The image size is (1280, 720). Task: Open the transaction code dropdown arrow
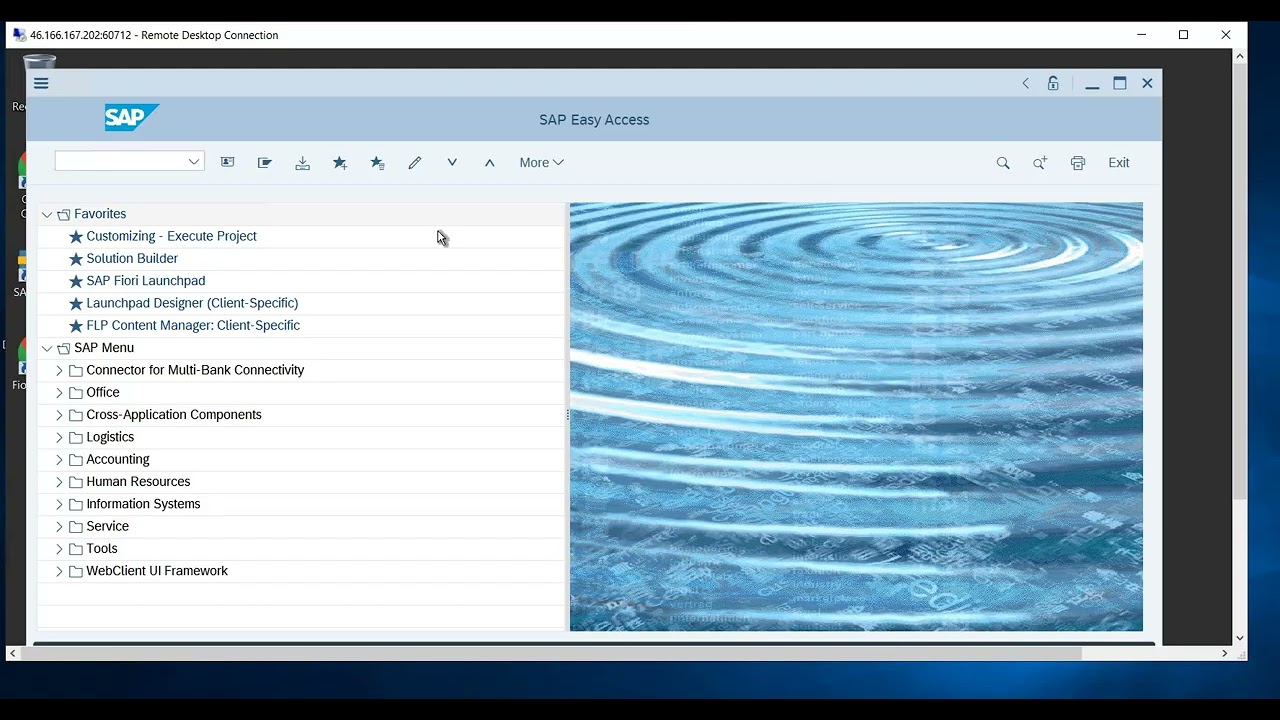click(x=194, y=161)
